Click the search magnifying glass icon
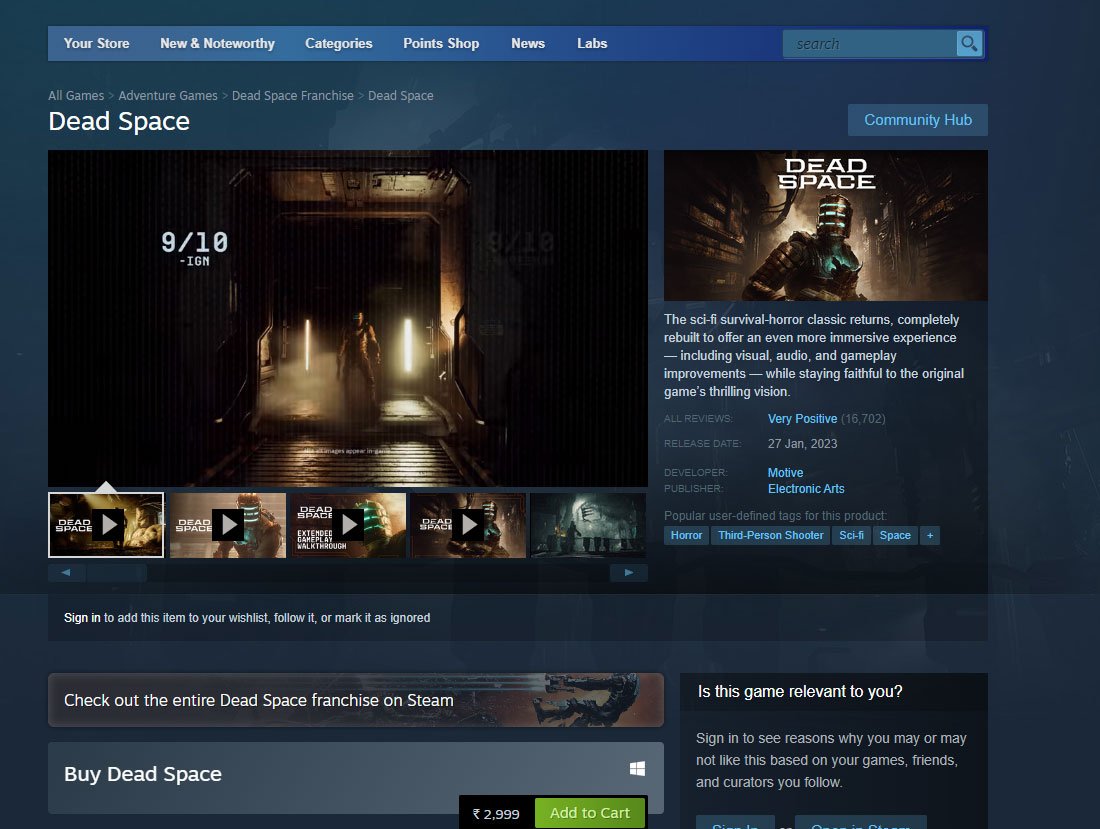Screen dimensions: 1100x829 (x=968, y=43)
